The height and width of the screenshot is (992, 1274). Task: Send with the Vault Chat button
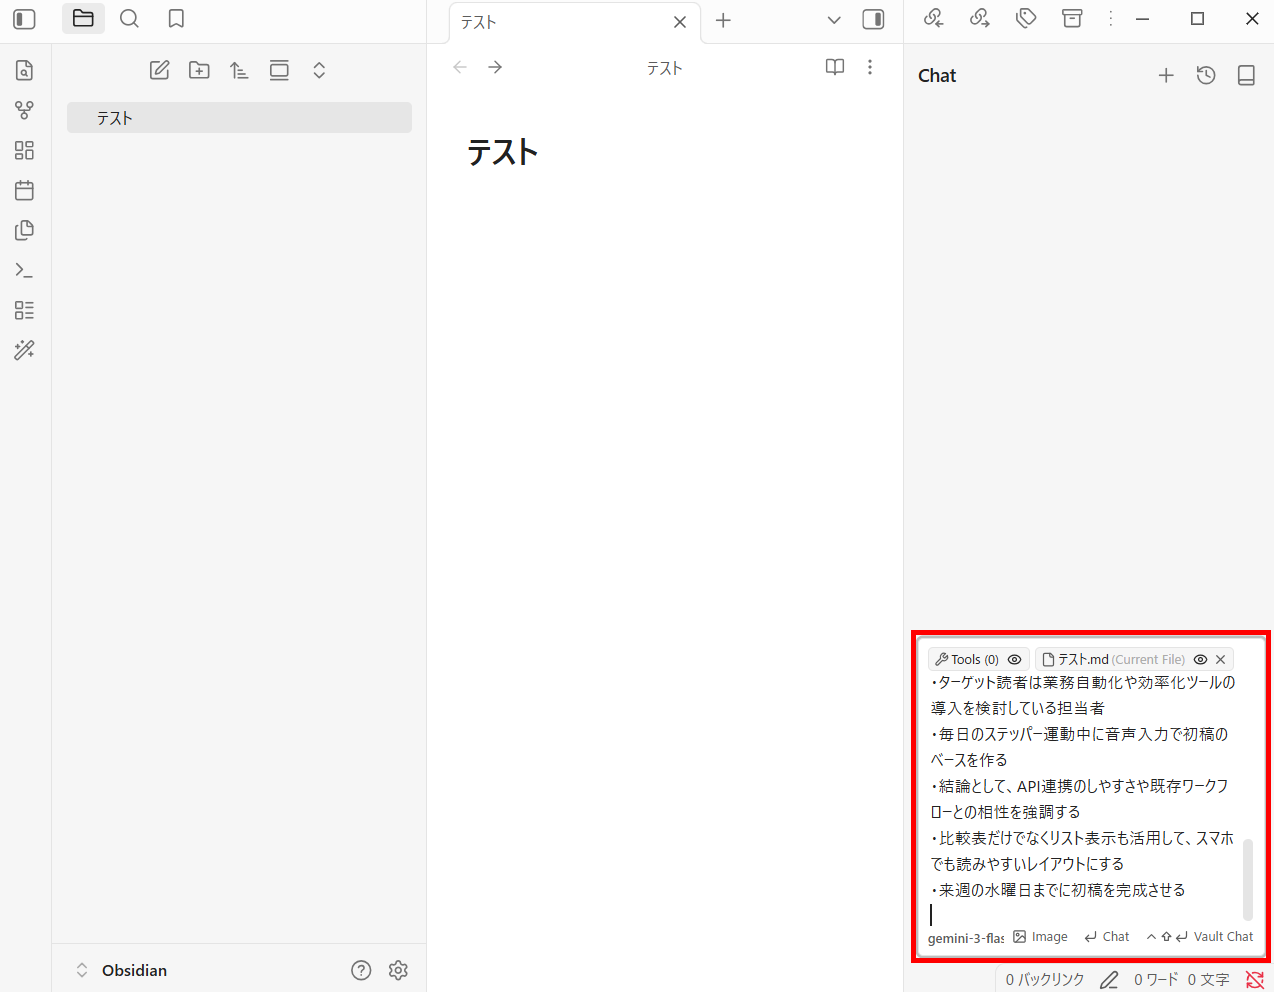[x=1199, y=937]
